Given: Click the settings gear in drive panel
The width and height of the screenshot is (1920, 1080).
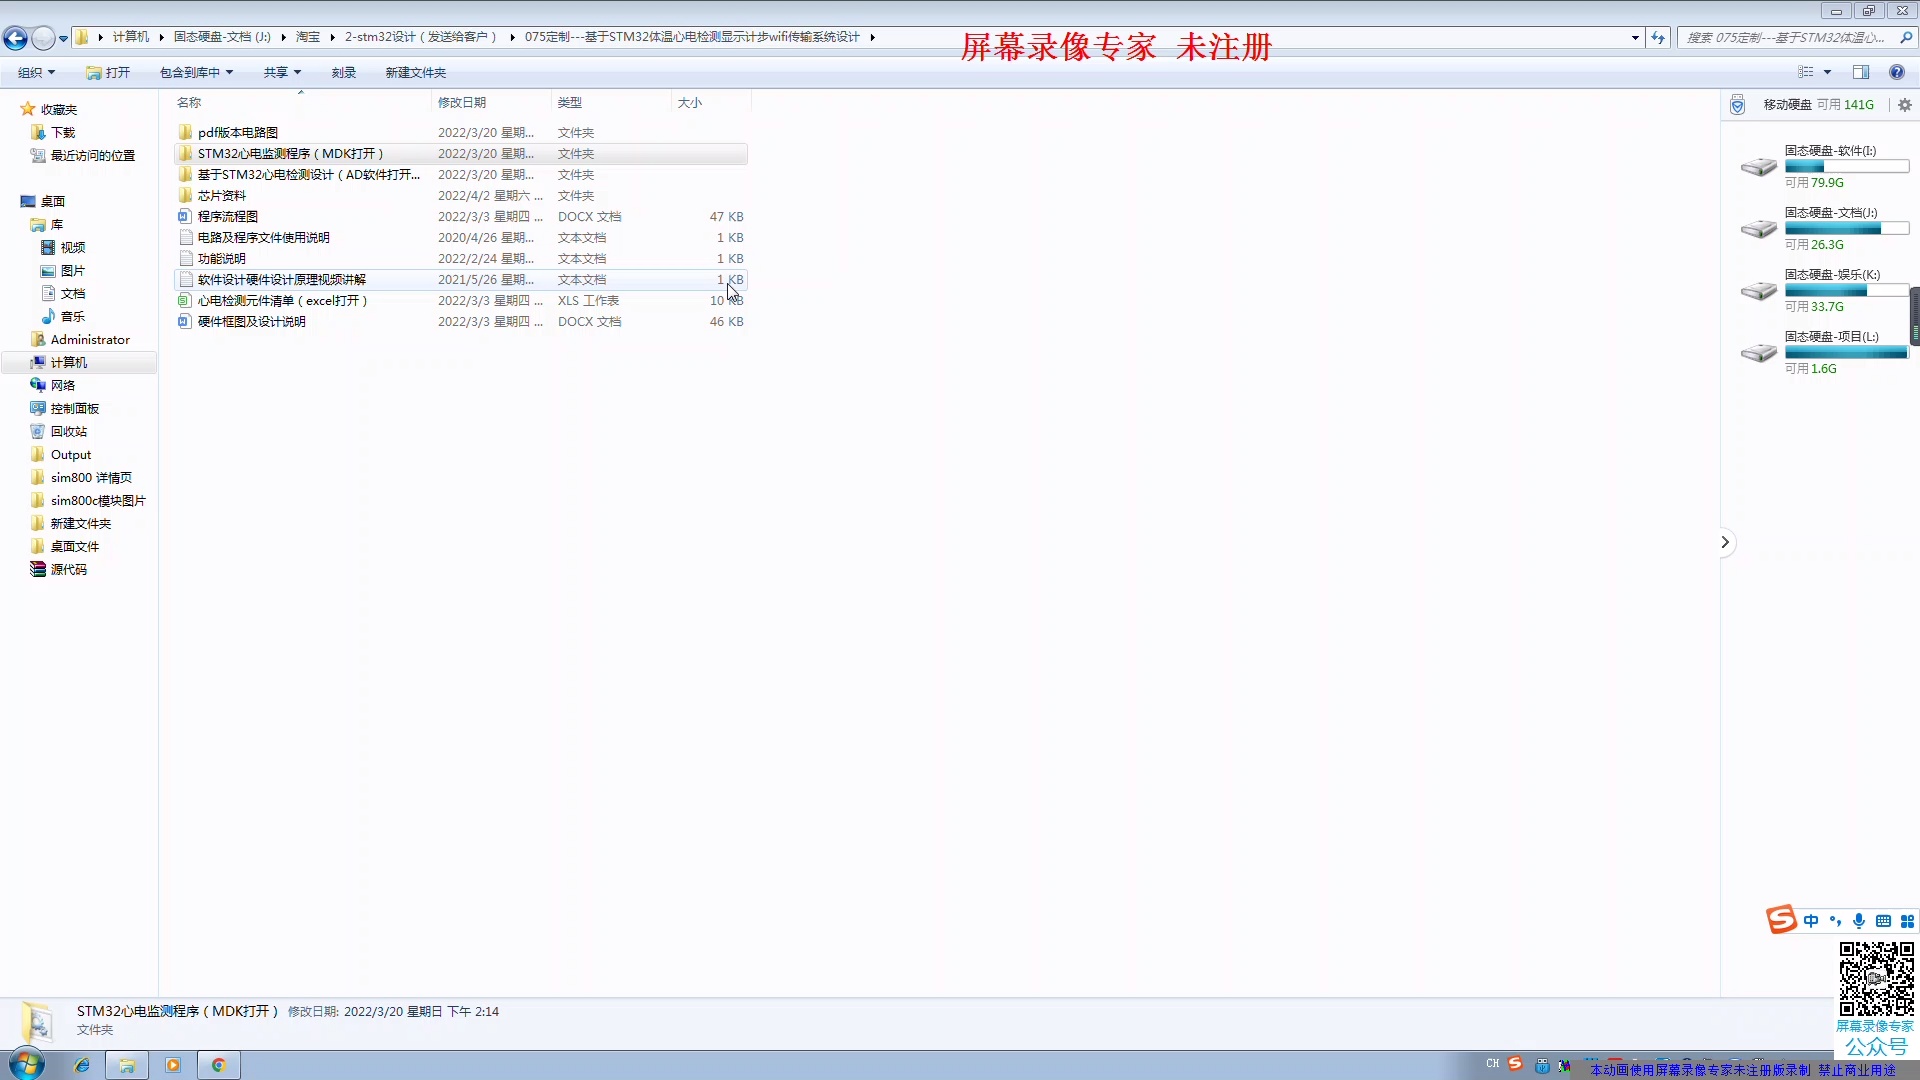Looking at the screenshot, I should coord(1904,105).
